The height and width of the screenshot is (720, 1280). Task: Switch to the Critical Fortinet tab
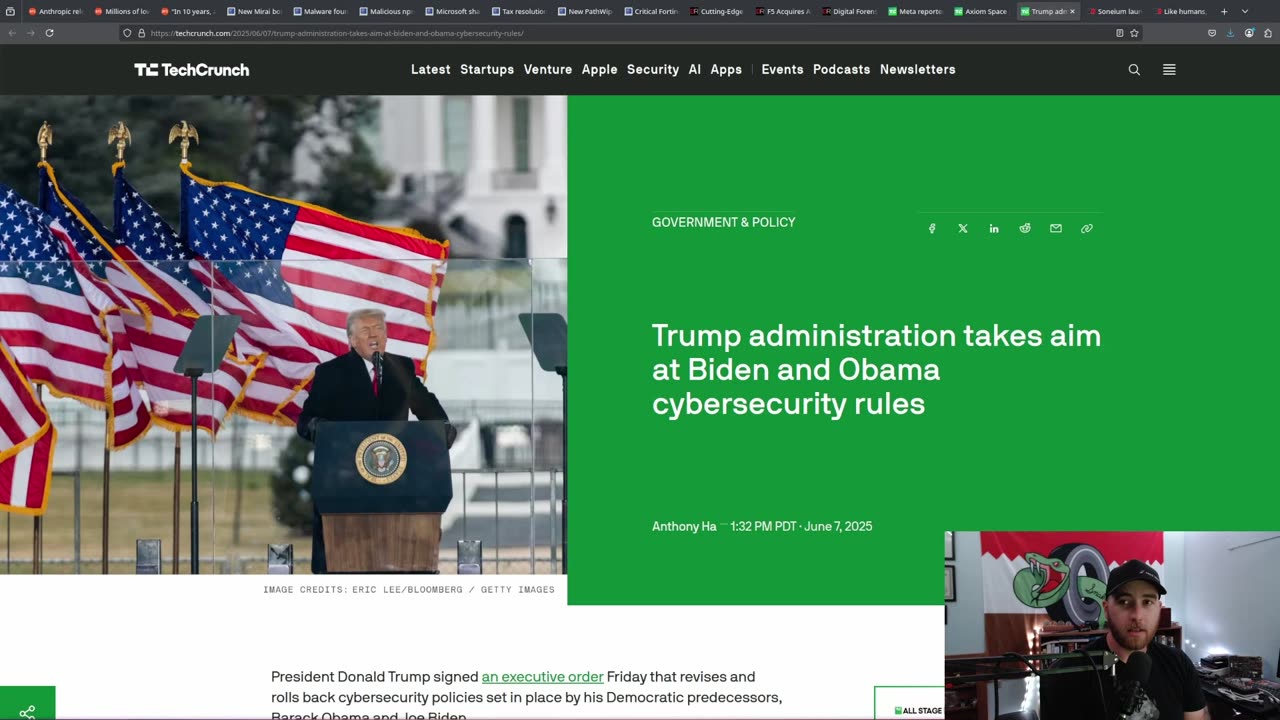(650, 11)
